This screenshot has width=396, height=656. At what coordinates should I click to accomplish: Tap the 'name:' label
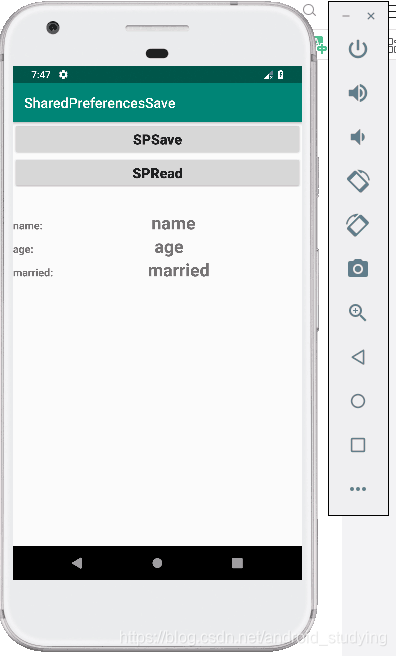tap(28, 226)
